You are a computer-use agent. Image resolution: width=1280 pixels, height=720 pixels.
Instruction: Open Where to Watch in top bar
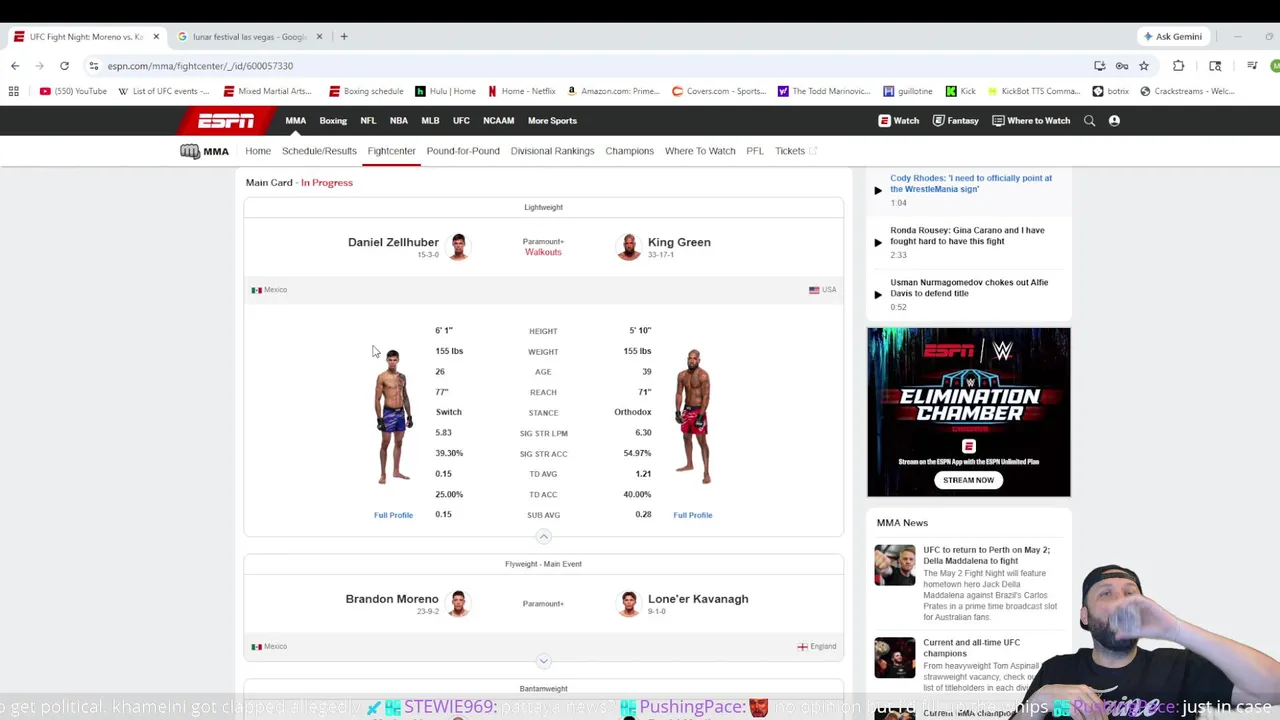1031,121
